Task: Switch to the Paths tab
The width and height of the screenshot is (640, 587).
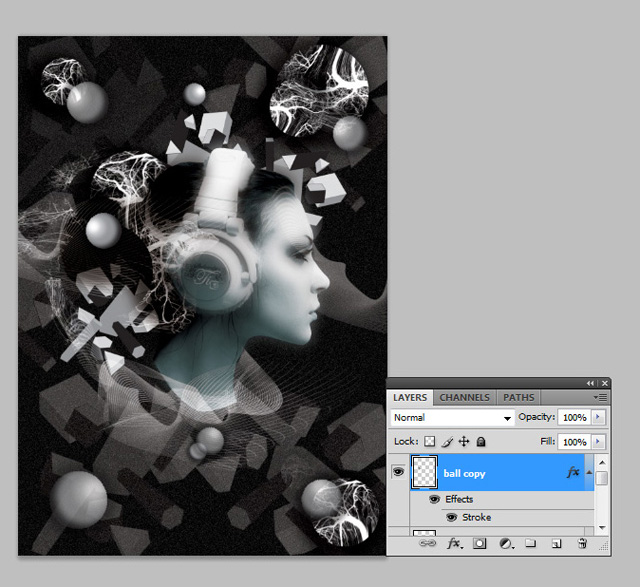Action: pos(518,397)
